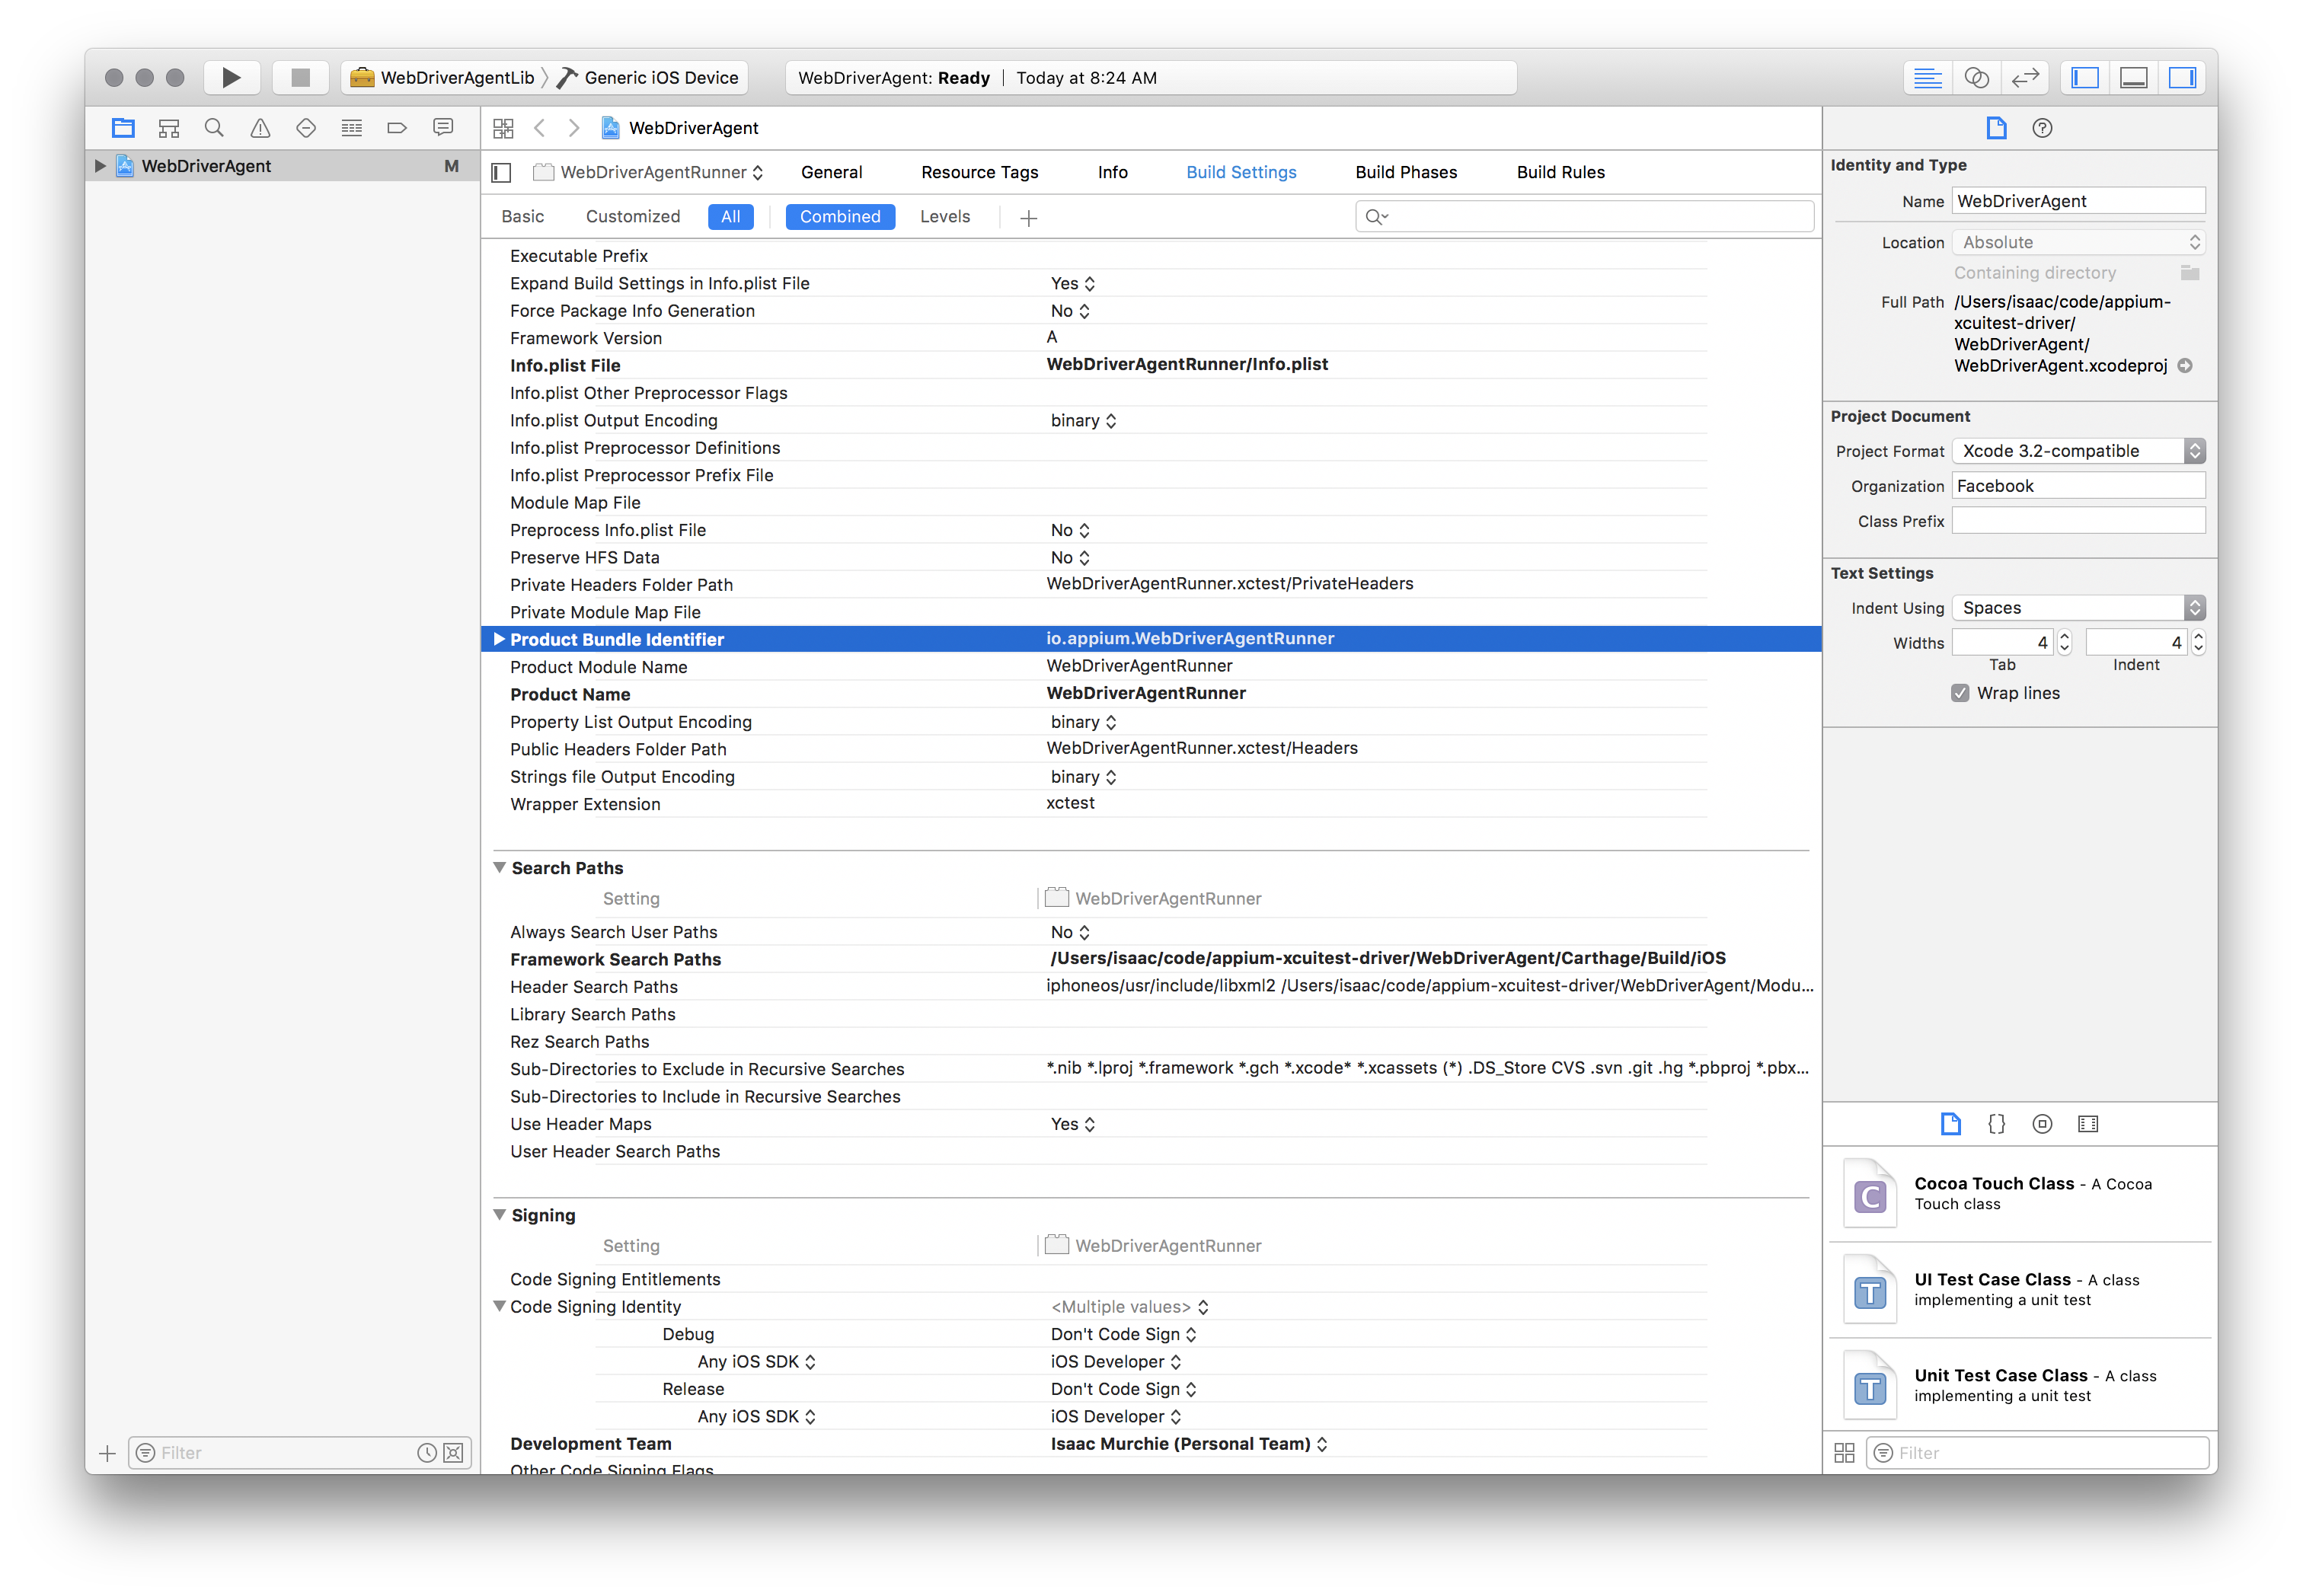Click the Basic filter button
Viewport: 2303px width, 1596px height.
click(x=523, y=217)
